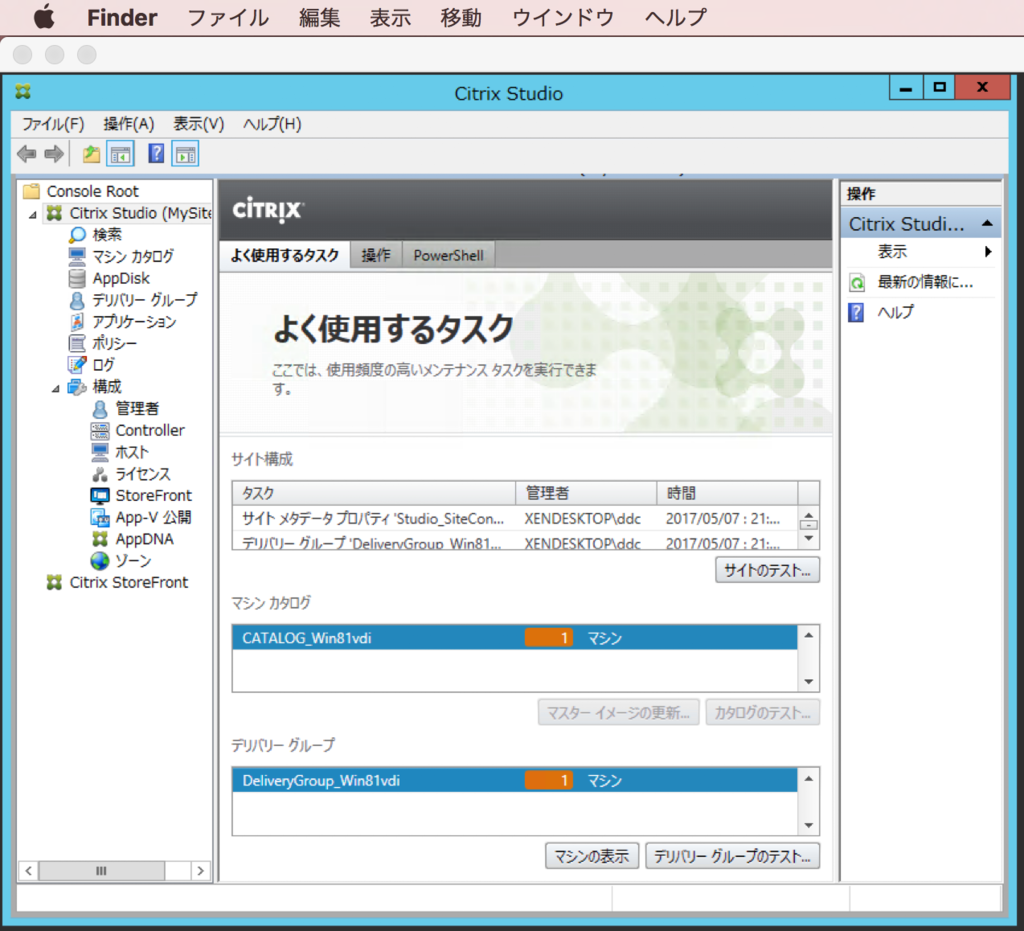
Task: Collapse Citrix Studi... actions section header
Action: point(987,223)
